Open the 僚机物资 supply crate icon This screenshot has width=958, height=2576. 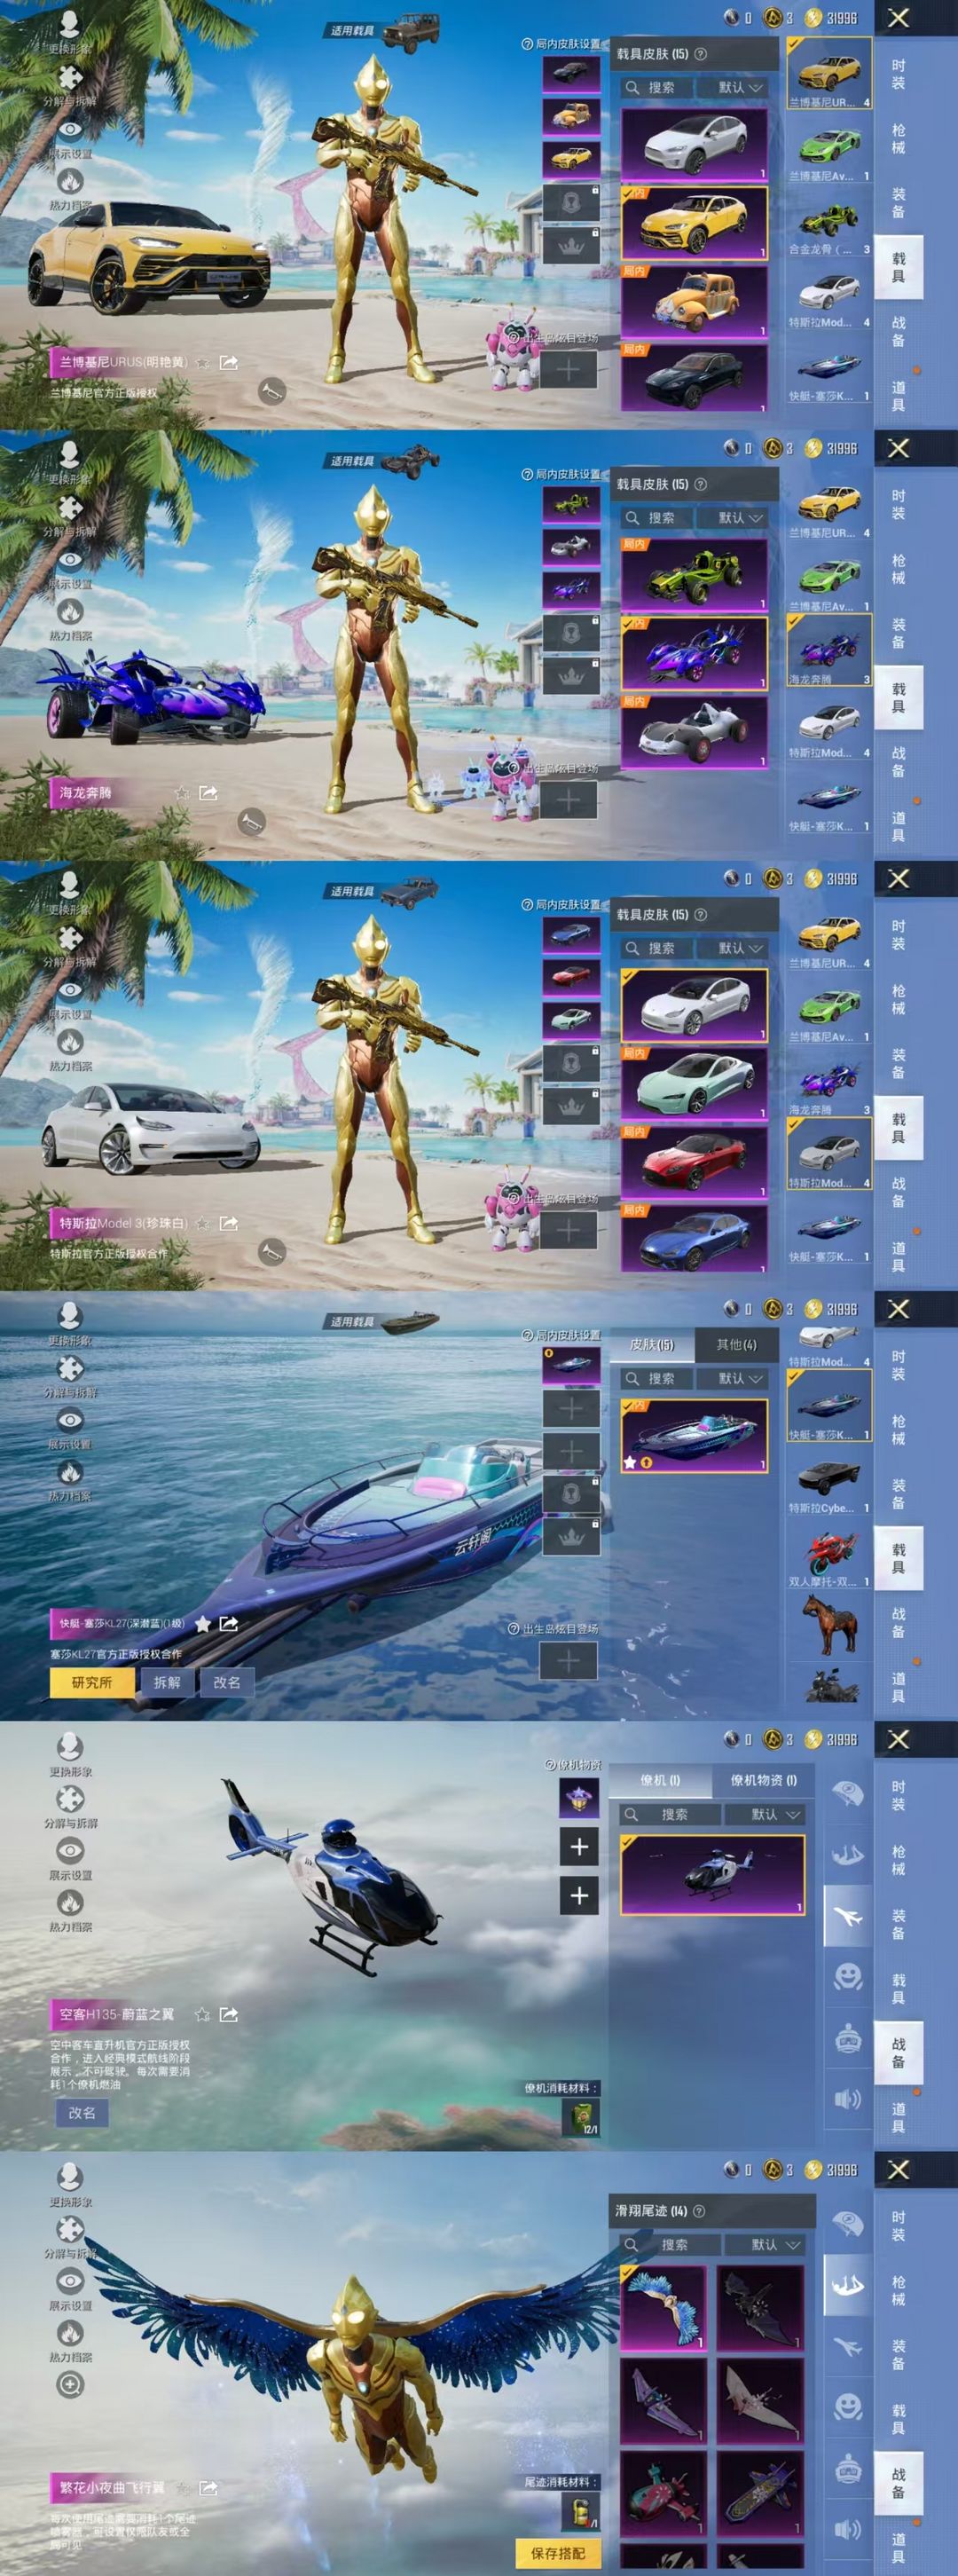[579, 1799]
